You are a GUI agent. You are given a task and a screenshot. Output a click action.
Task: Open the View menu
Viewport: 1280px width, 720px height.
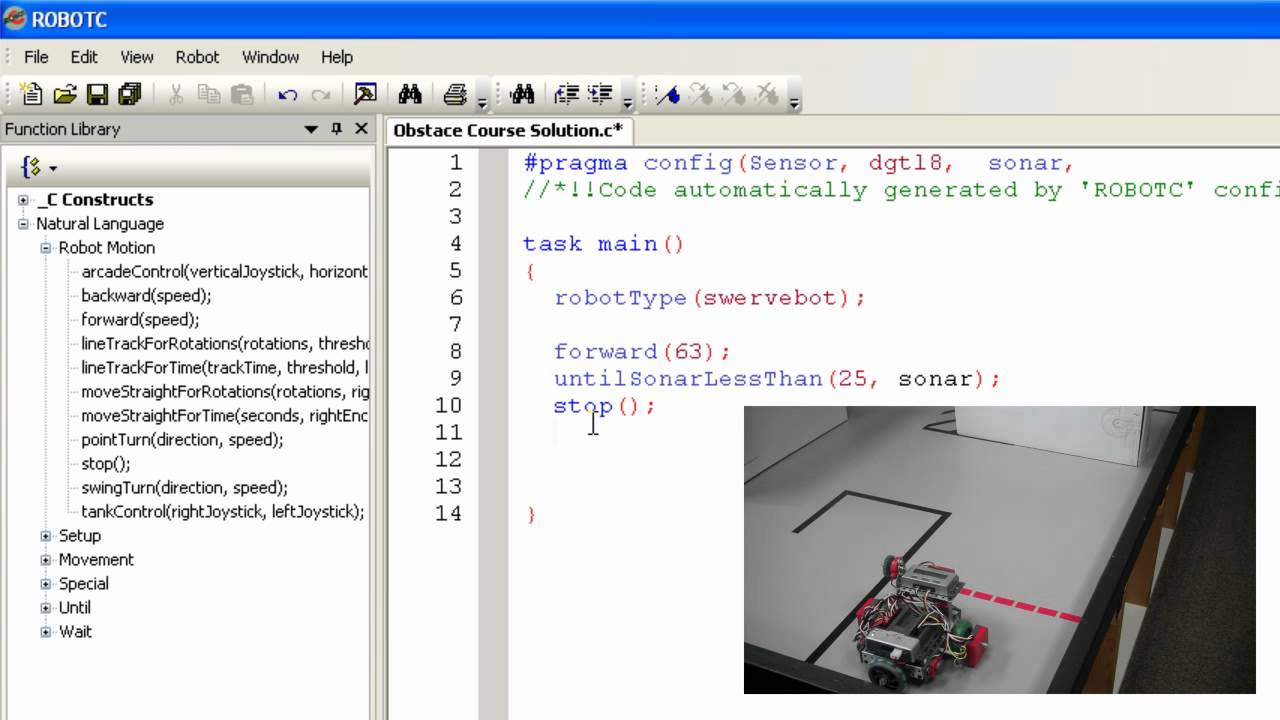coord(137,57)
